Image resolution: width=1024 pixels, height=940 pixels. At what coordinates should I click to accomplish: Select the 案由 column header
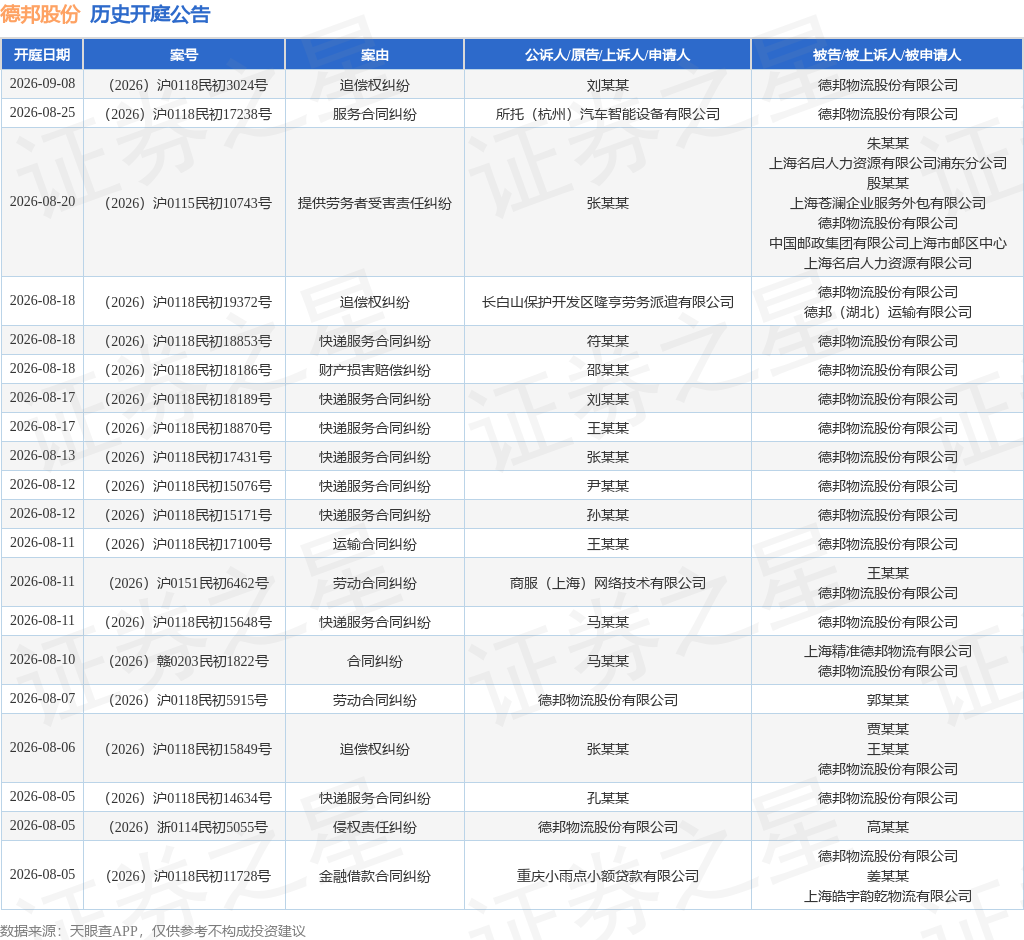tap(374, 55)
